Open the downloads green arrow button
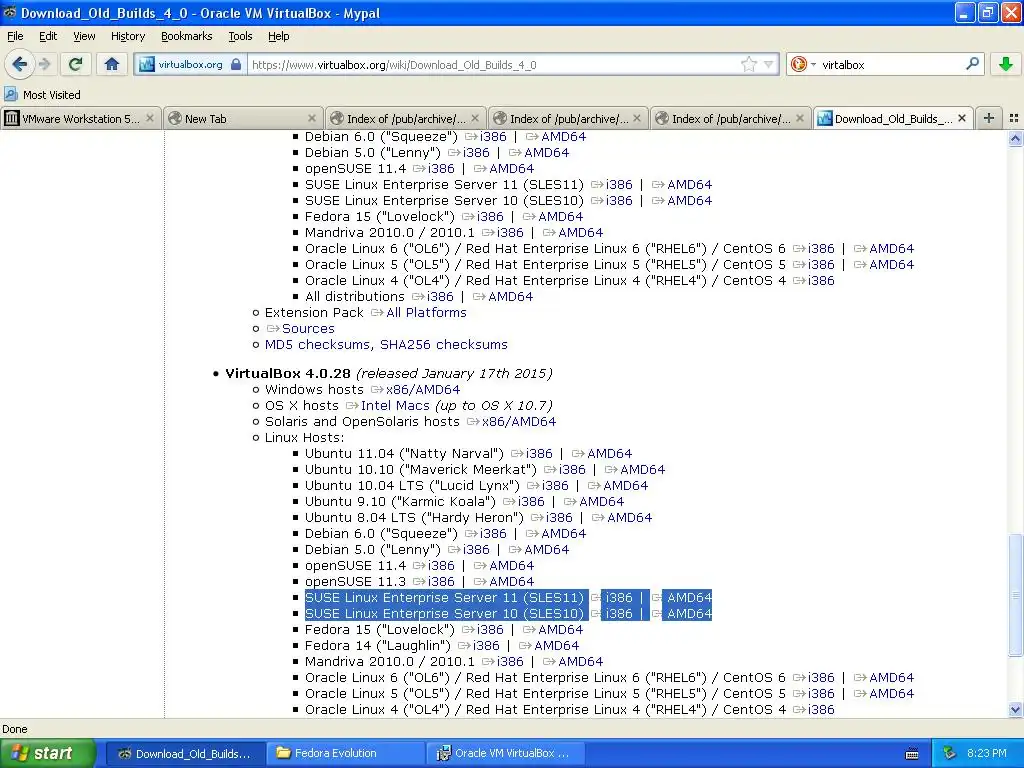The image size is (1024, 768). (1006, 64)
